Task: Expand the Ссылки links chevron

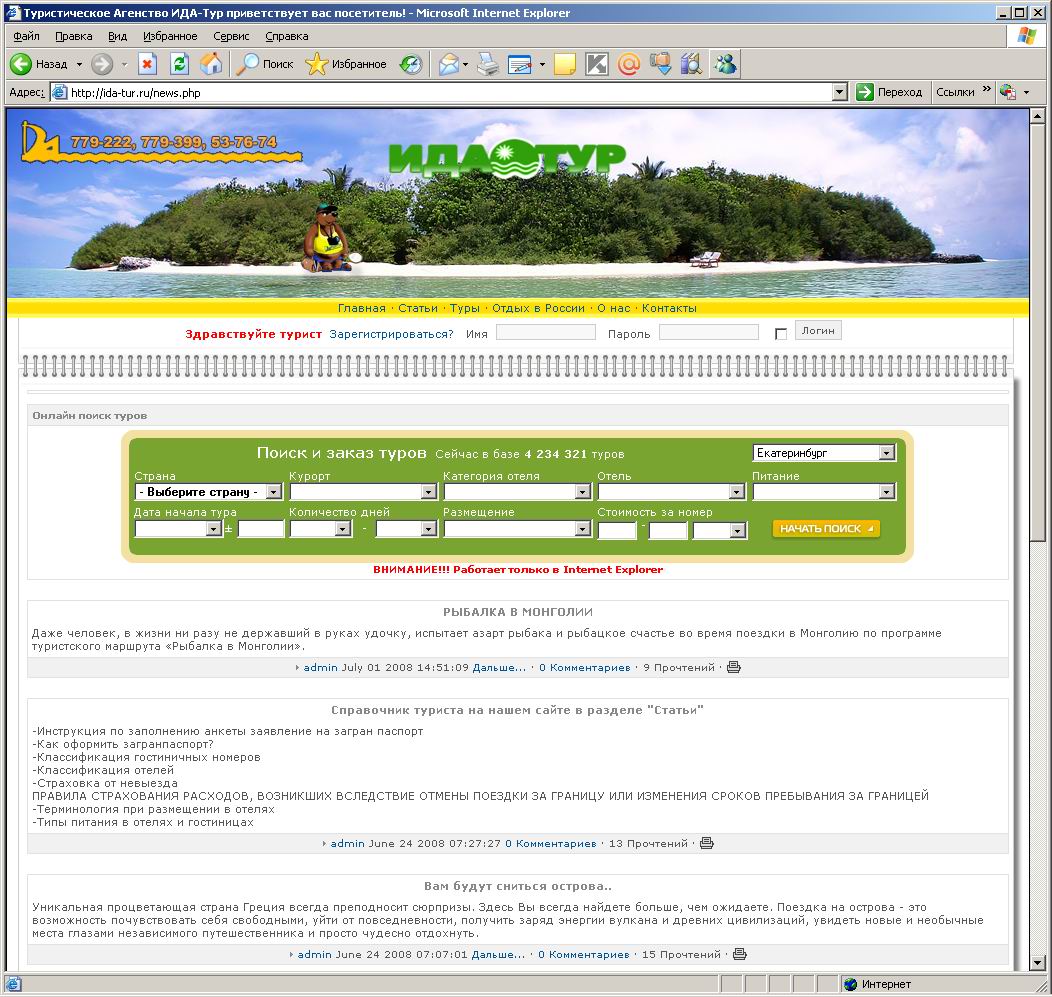Action: point(986,89)
